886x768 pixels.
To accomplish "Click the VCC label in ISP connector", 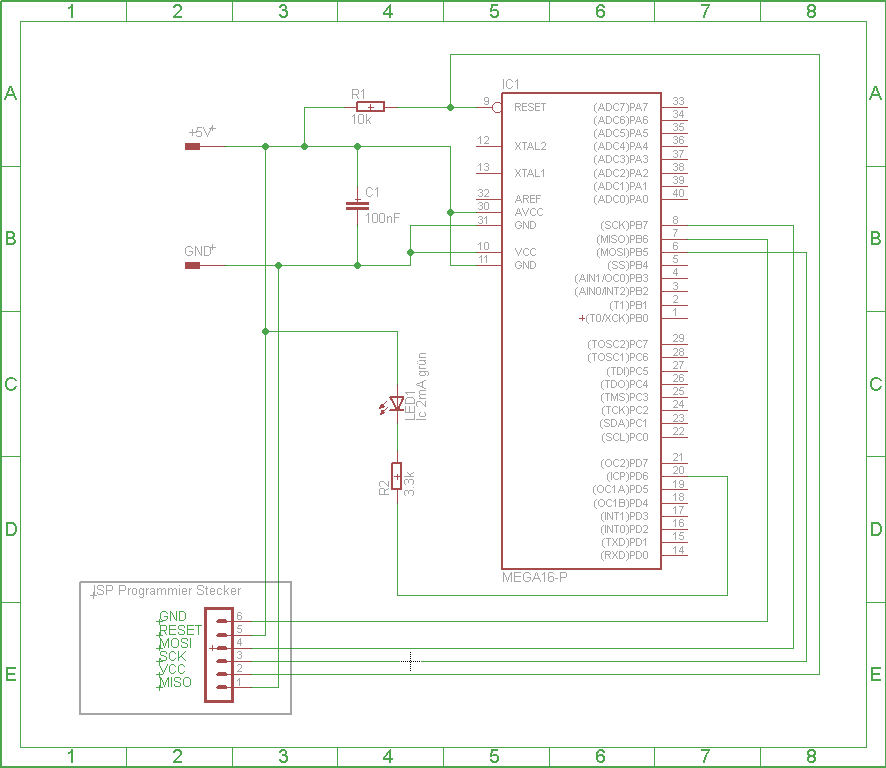I will click(172, 669).
